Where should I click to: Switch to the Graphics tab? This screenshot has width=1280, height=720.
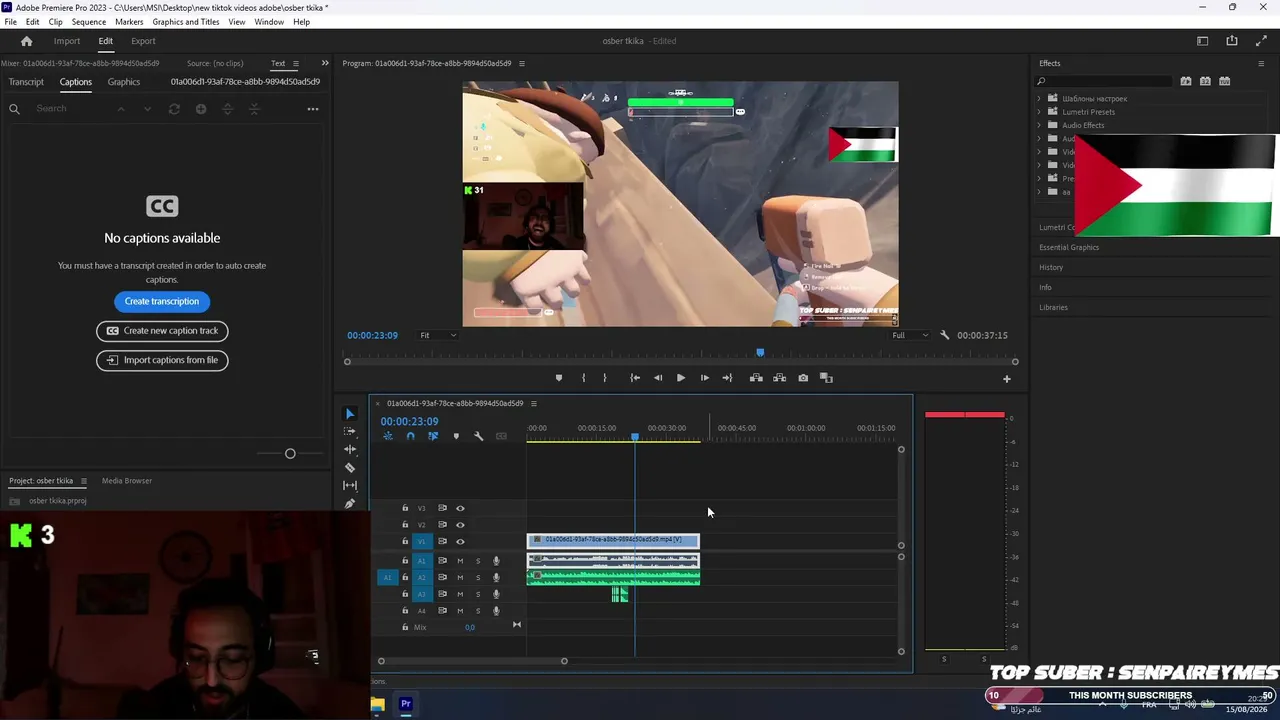click(x=124, y=82)
